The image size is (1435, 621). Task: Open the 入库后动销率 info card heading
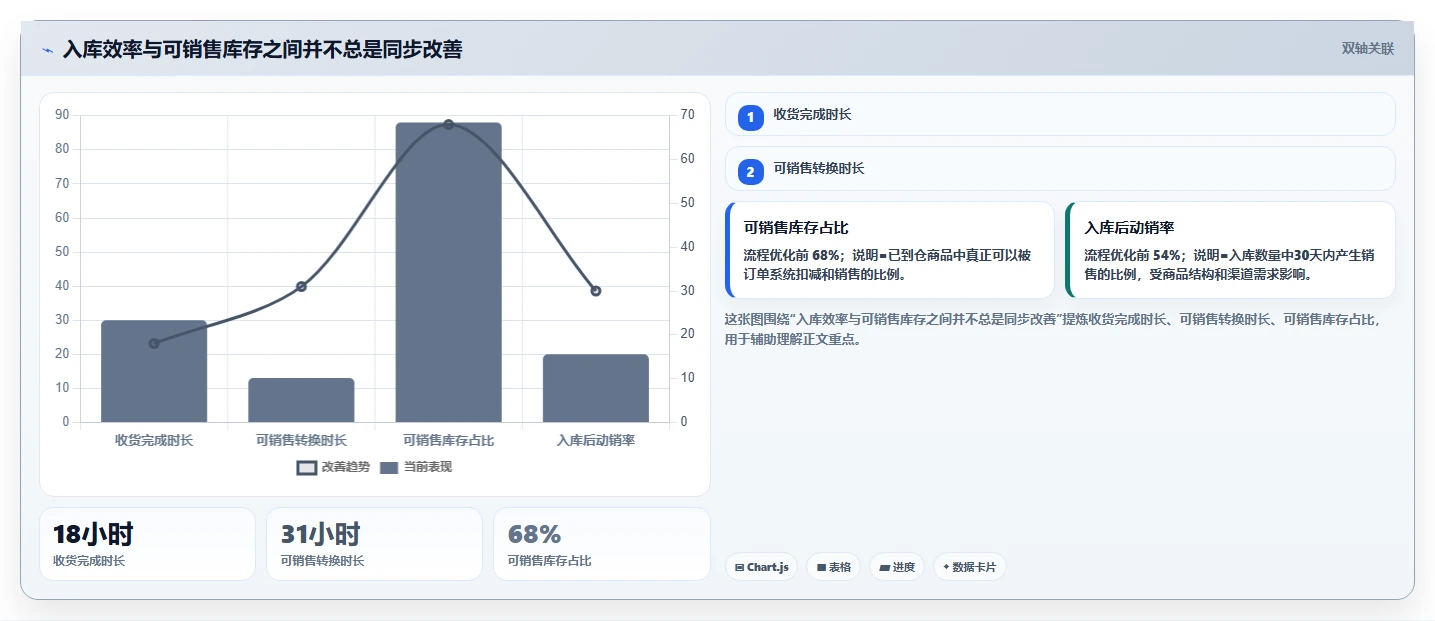(x=1129, y=228)
